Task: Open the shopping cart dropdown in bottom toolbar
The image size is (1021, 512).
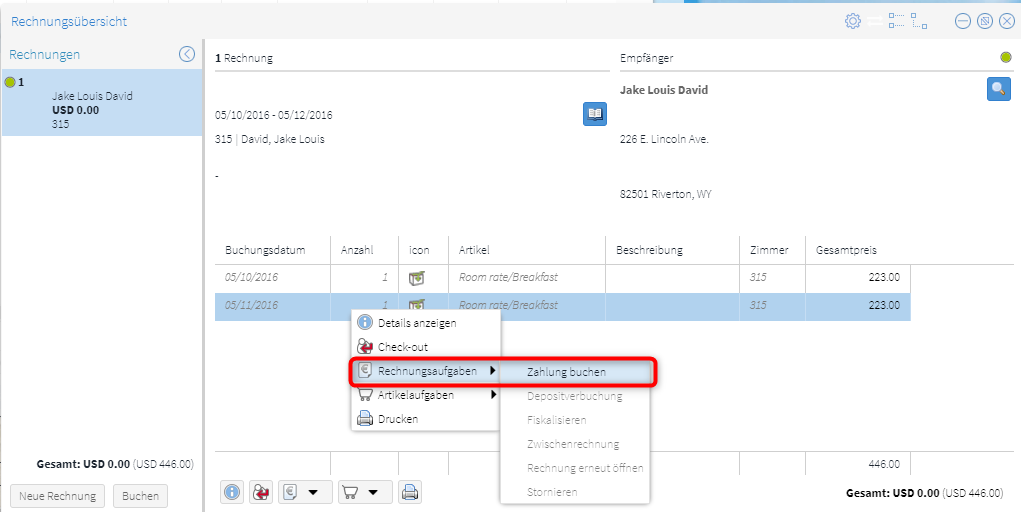Action: (x=364, y=492)
